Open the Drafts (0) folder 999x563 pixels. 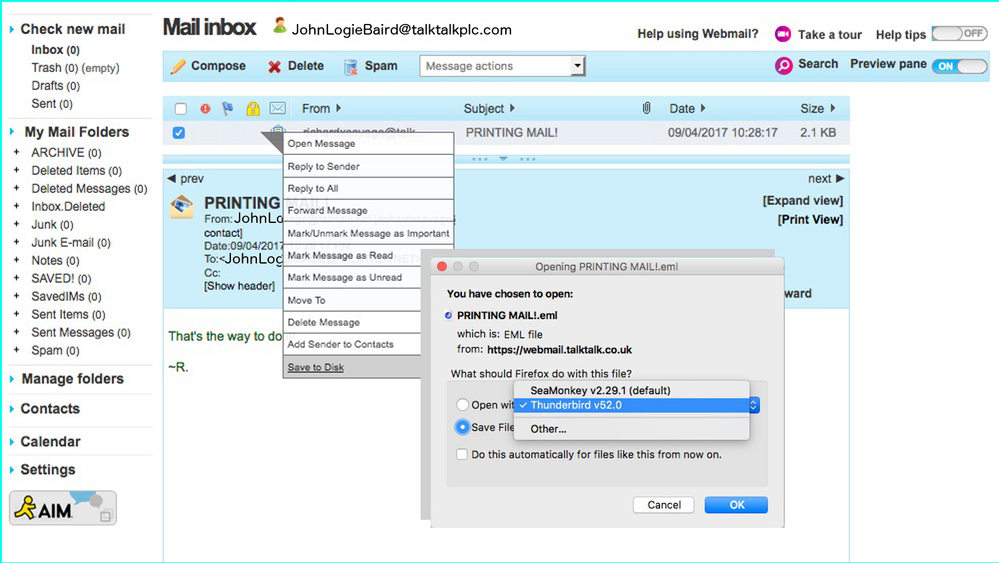pos(55,85)
